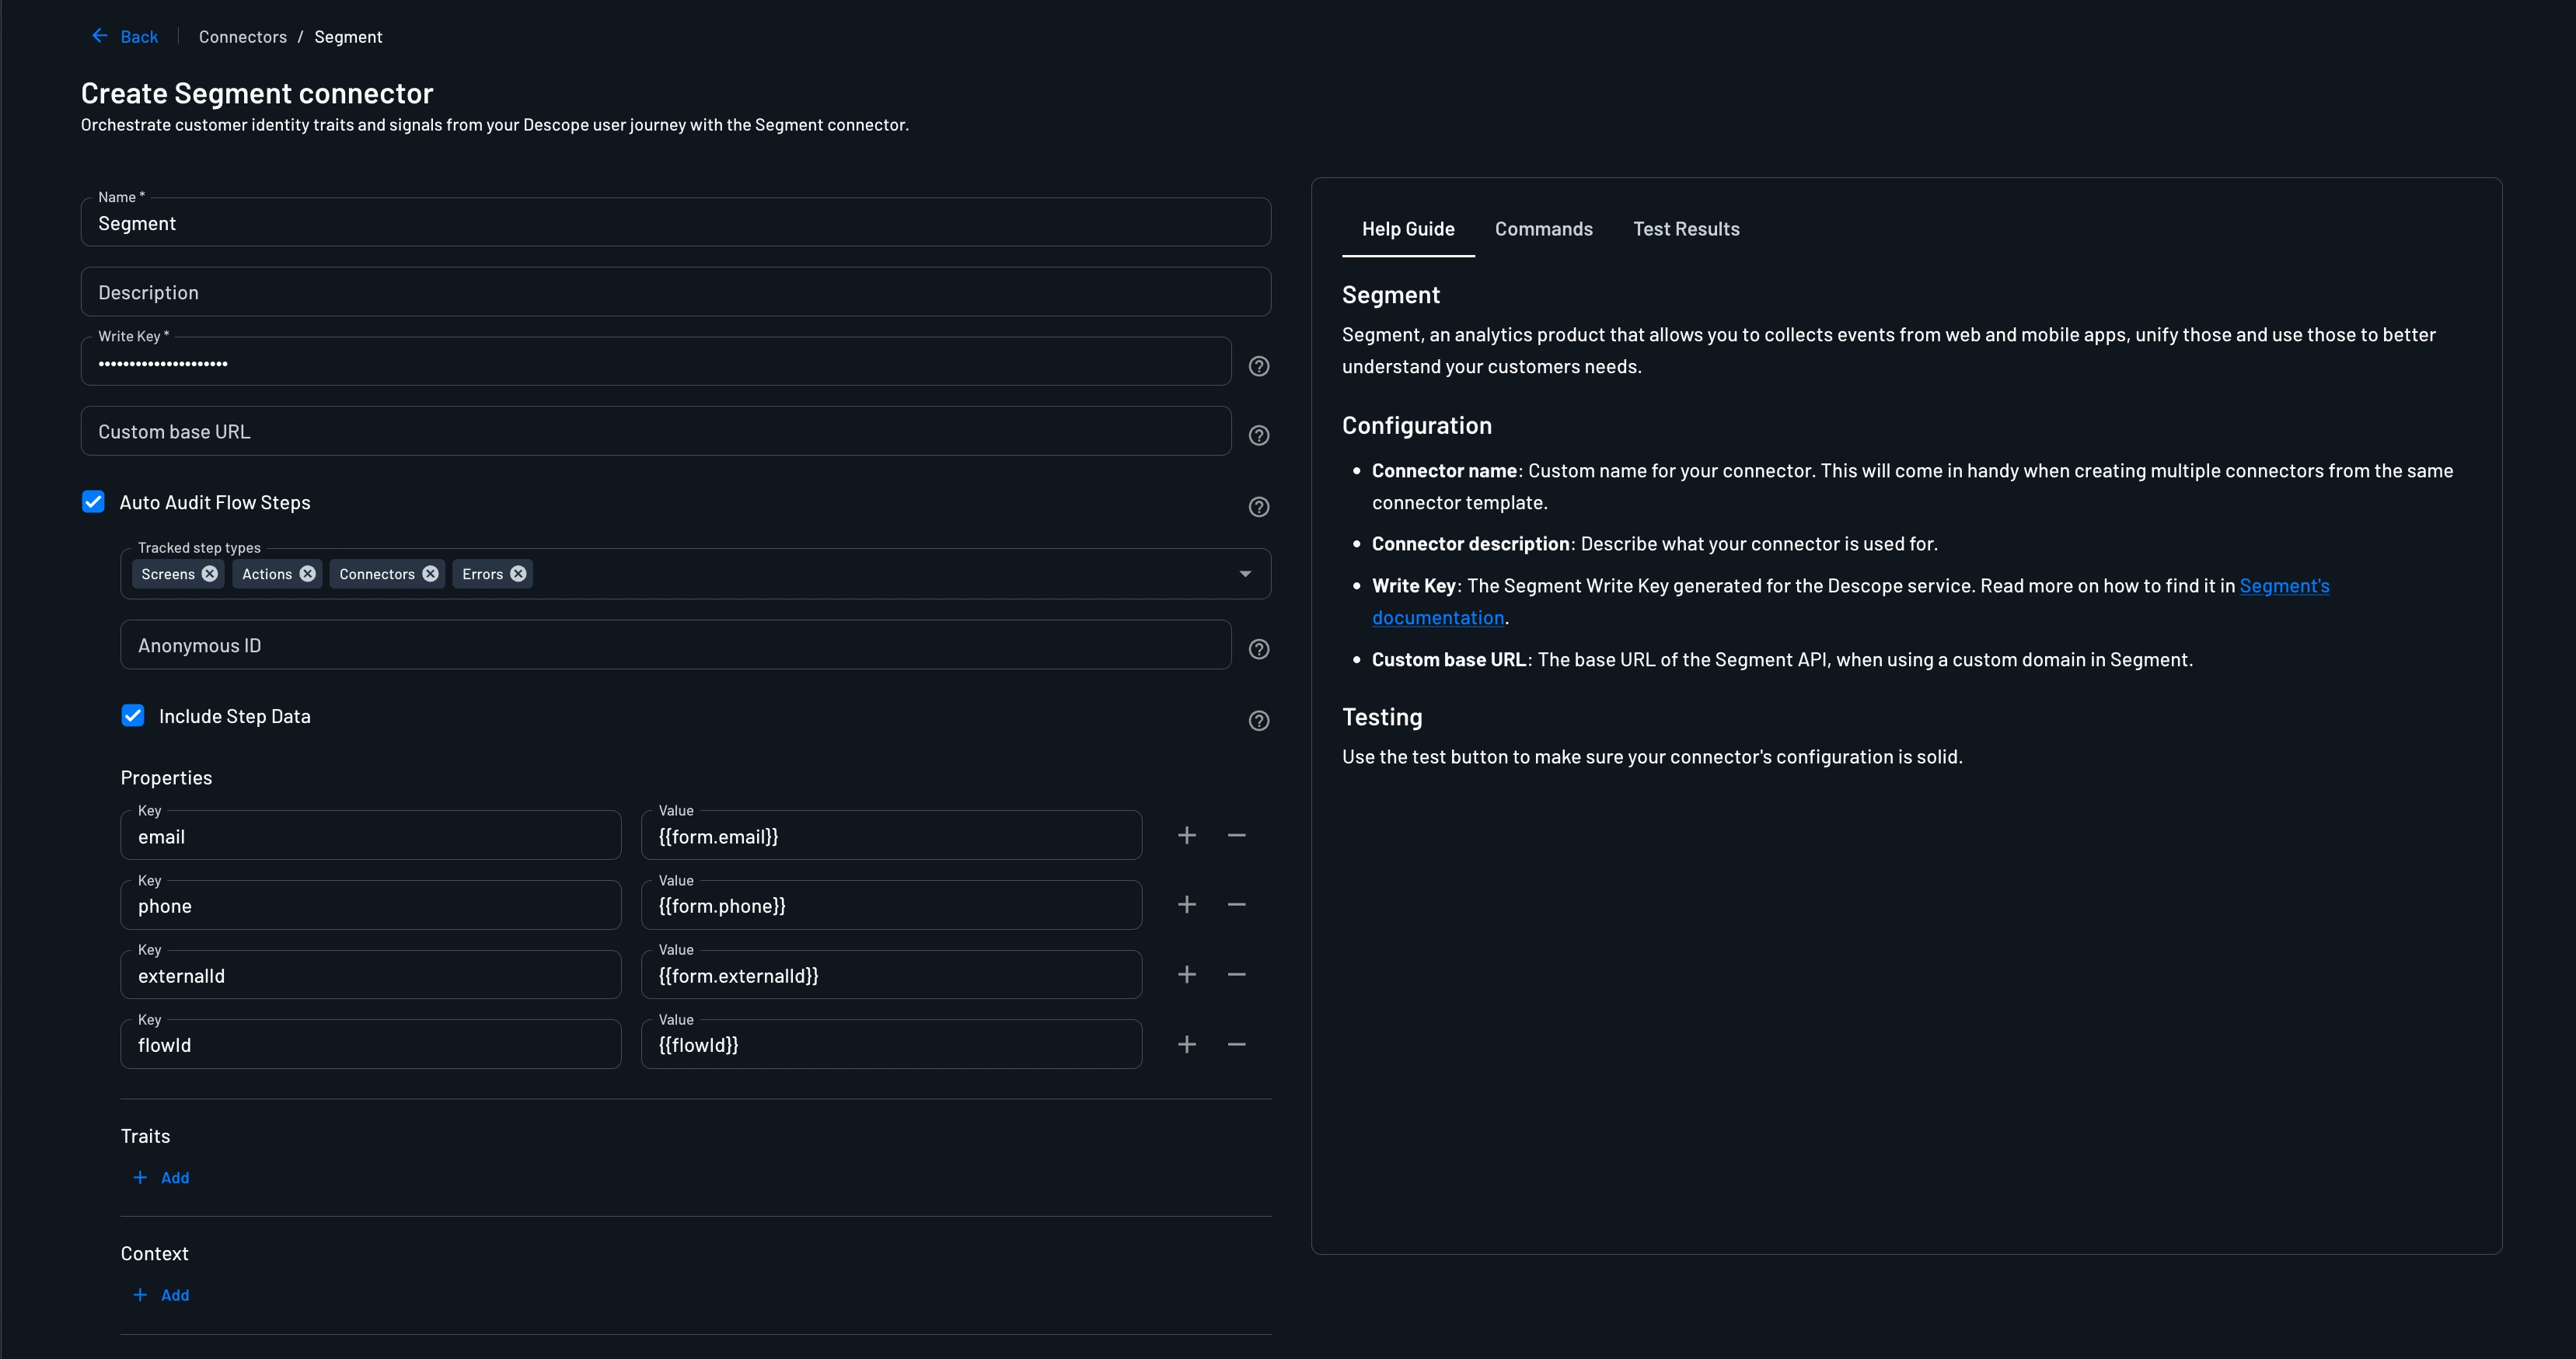This screenshot has height=1359, width=2576.
Task: Edit the flowId Key field
Action: click(371, 1044)
